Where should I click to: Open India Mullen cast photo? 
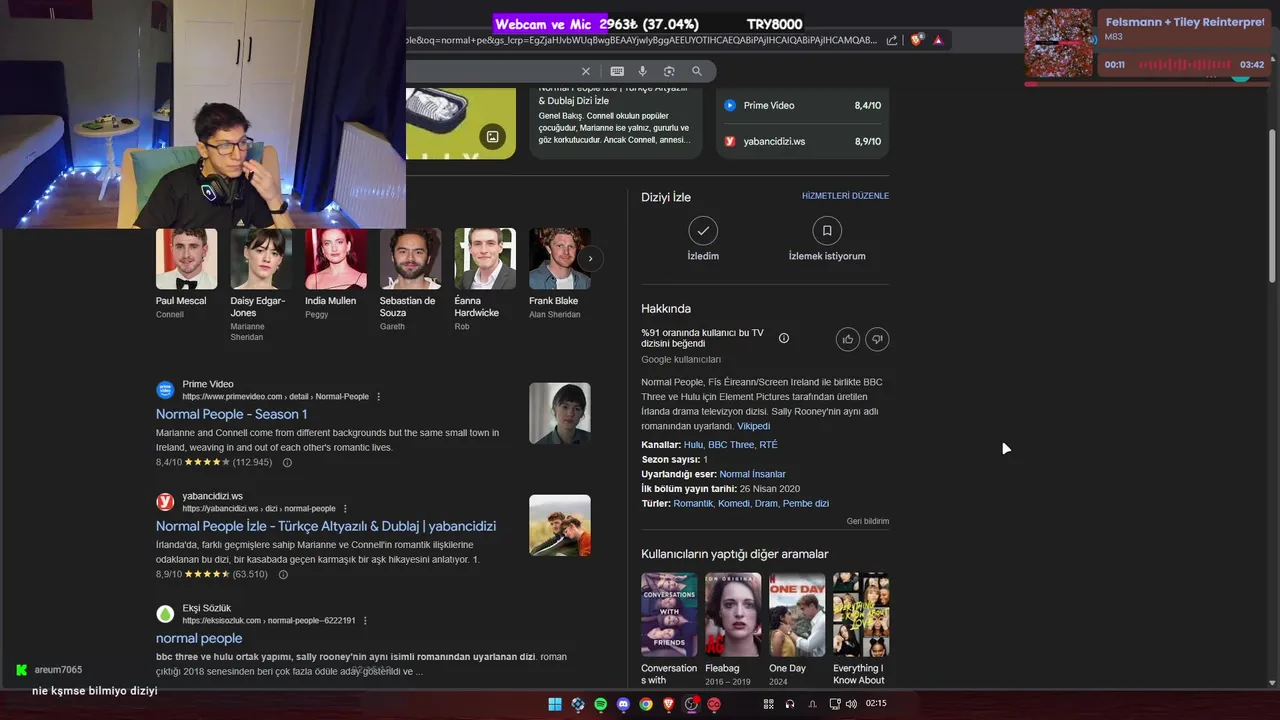[336, 259]
